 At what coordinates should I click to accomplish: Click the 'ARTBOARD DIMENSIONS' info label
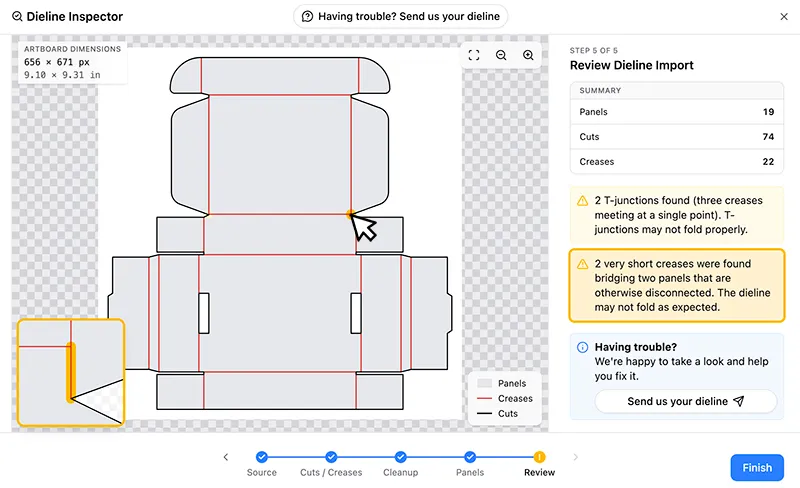[72, 49]
